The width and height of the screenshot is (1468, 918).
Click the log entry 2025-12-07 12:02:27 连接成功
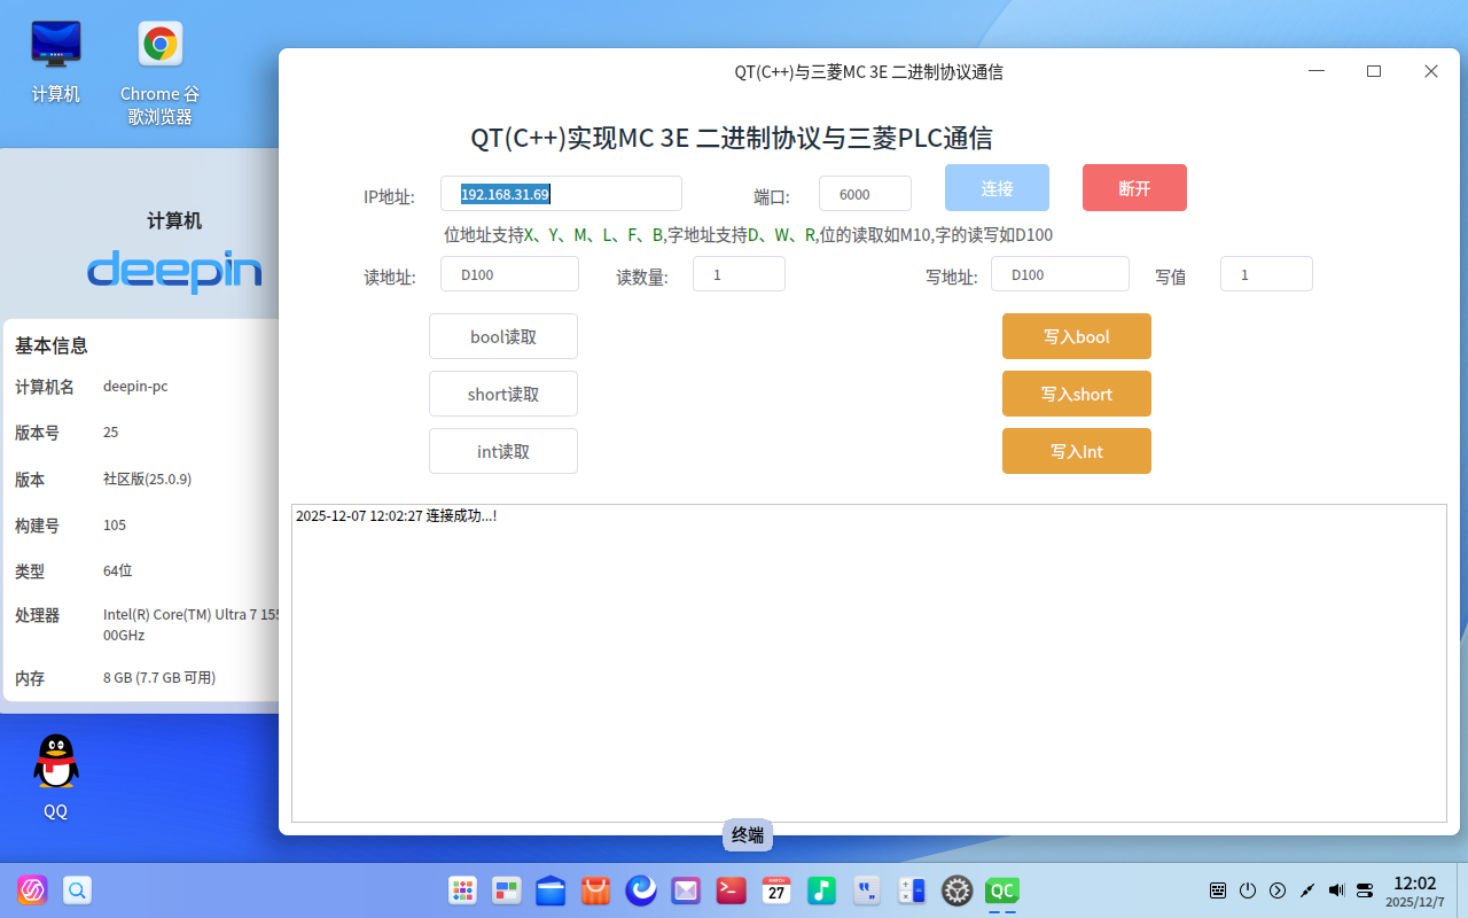(x=396, y=516)
